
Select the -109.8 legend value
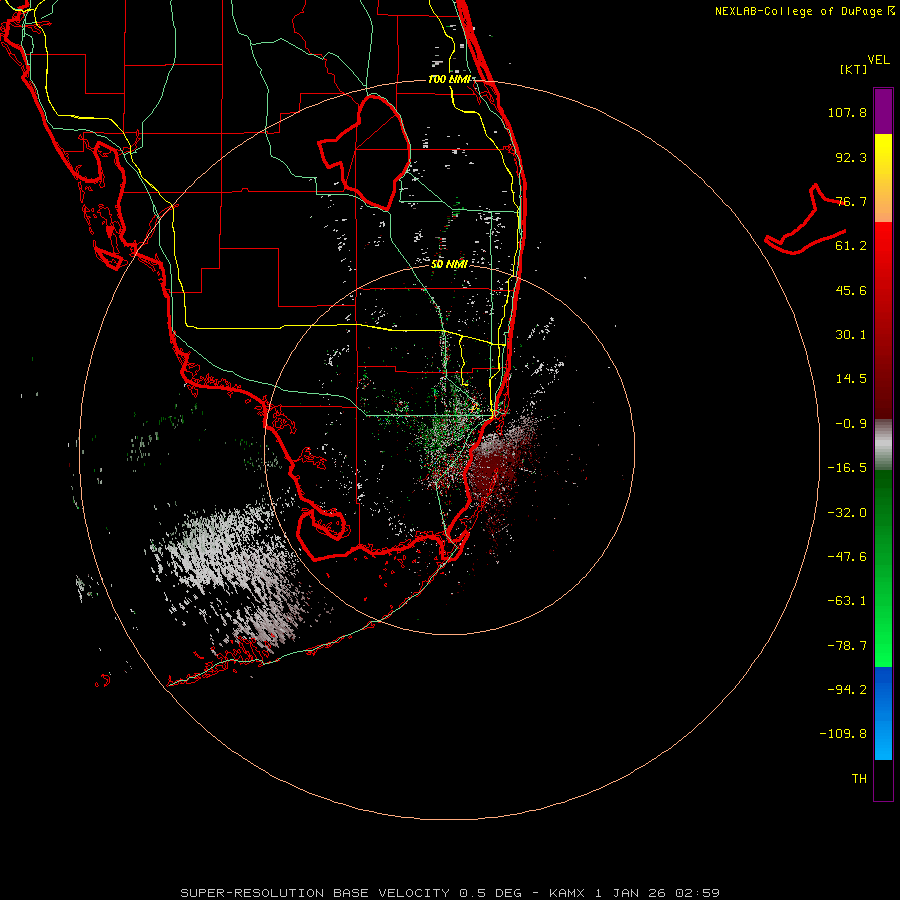[x=843, y=734]
